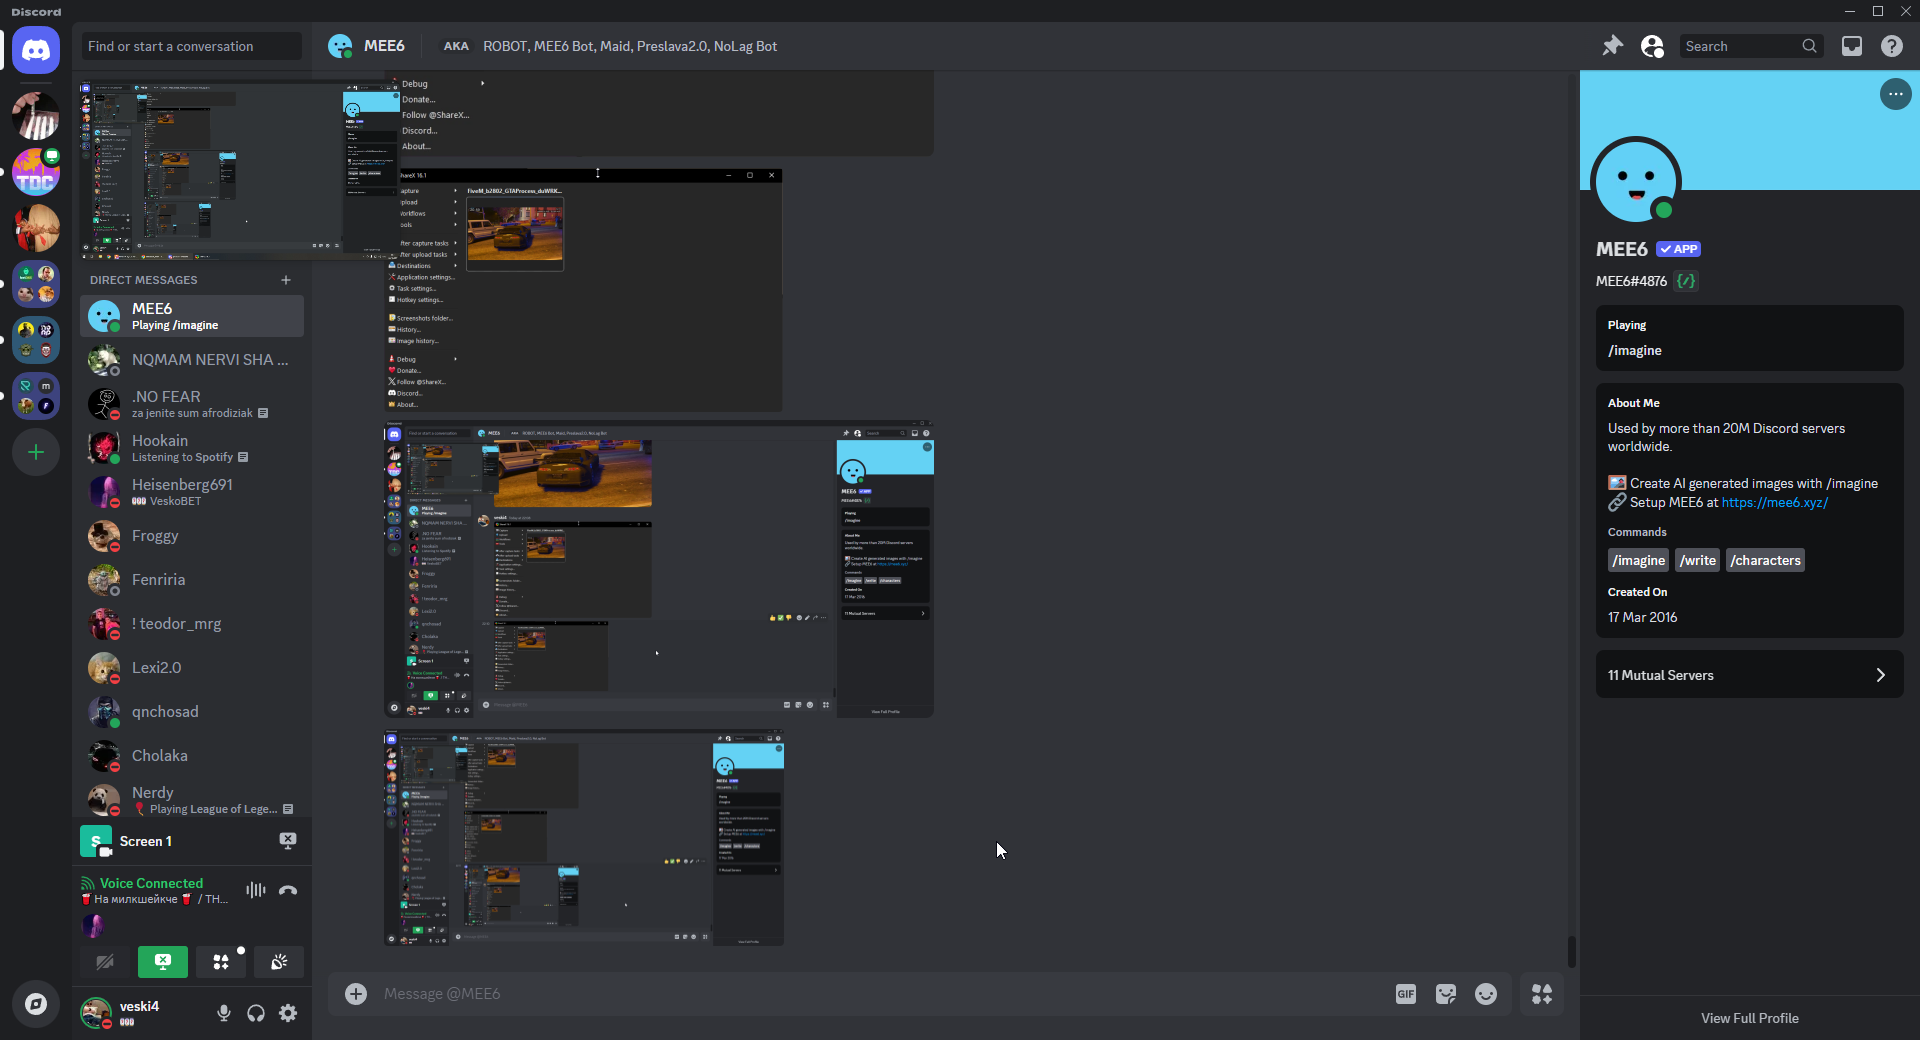Image resolution: width=1920 pixels, height=1040 pixels.
Task: Open MEE6 direct message
Action: 192,316
